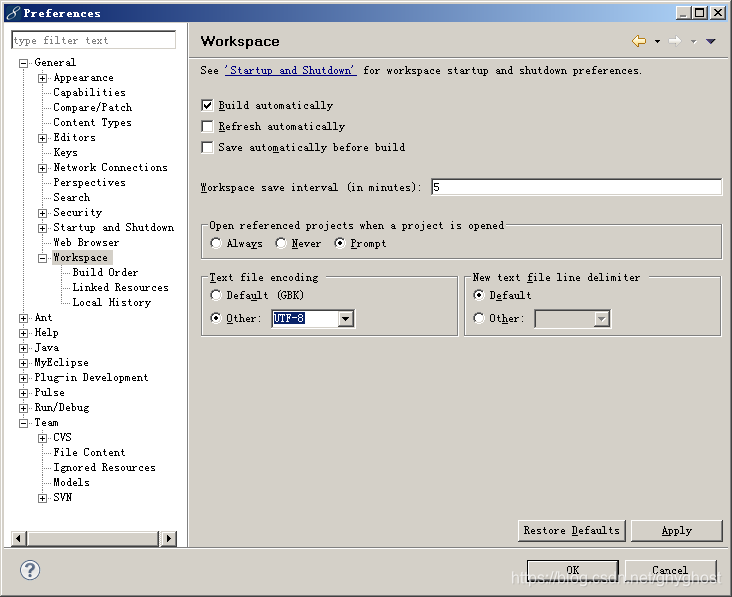Expand the CVS tree node

(x=42, y=438)
